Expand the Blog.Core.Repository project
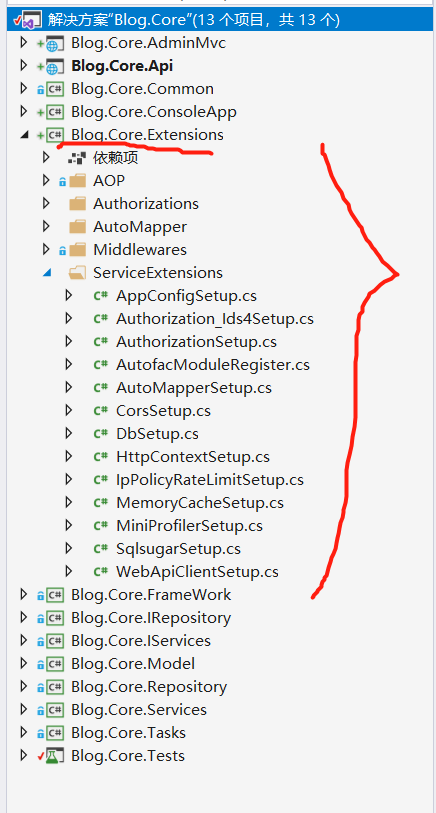This screenshot has height=813, width=436. coord(23,686)
